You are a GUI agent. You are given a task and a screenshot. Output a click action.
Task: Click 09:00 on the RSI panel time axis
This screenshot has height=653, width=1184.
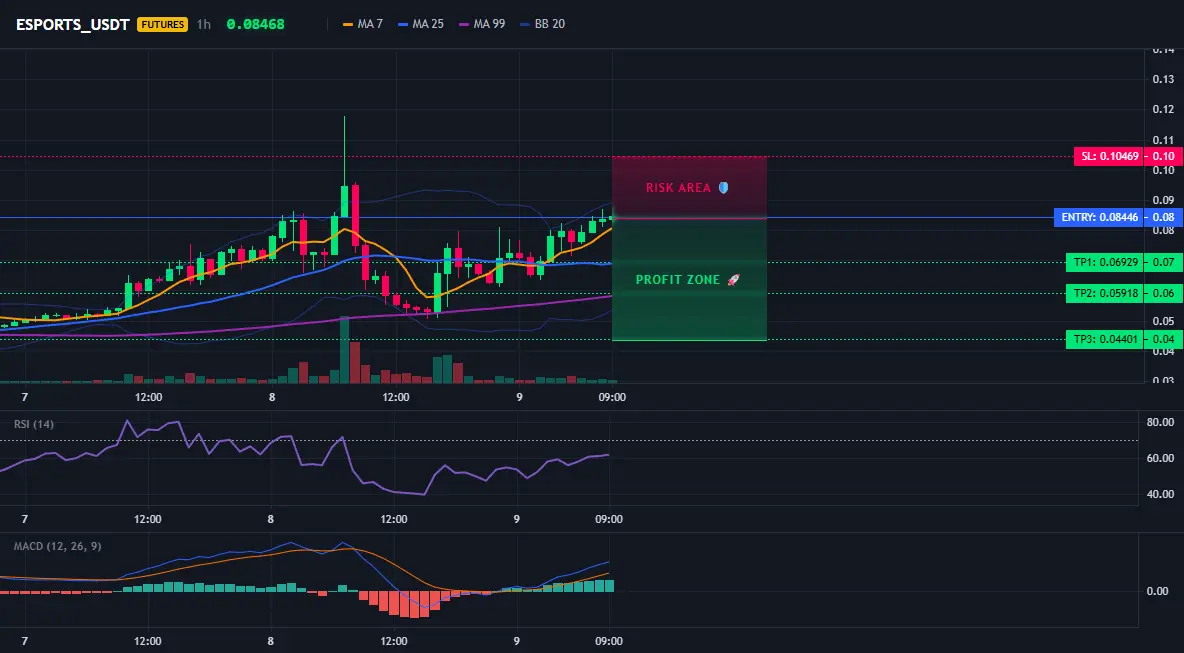click(609, 519)
